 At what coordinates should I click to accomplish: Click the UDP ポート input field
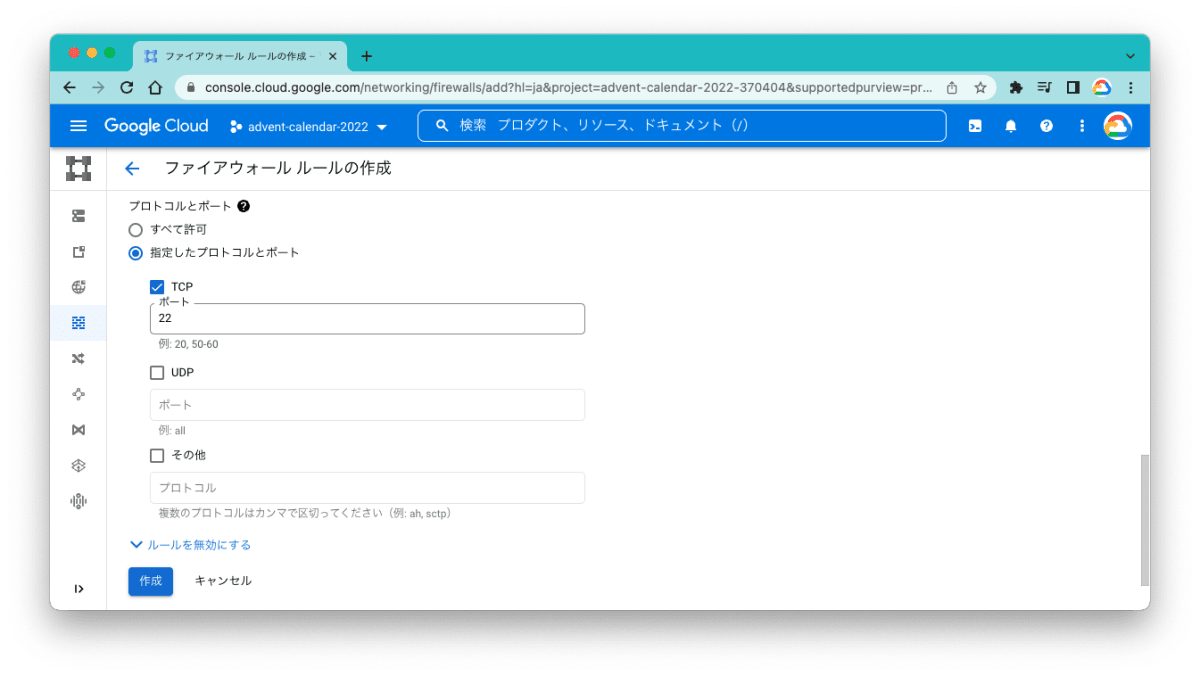(x=367, y=405)
